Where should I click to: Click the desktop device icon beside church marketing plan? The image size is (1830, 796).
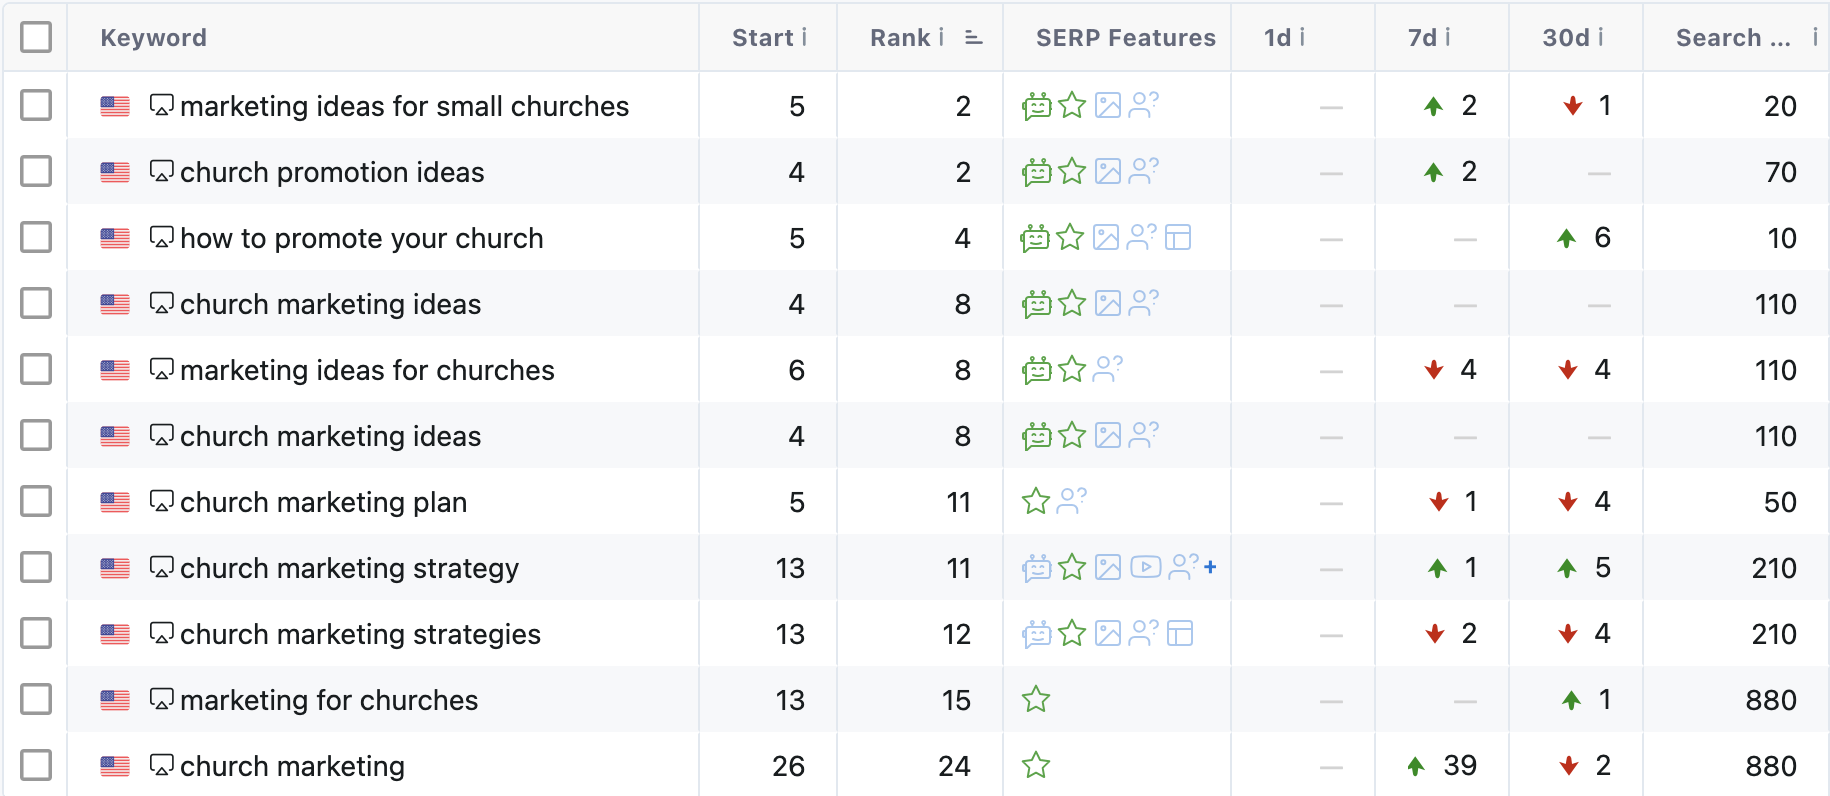tap(161, 501)
